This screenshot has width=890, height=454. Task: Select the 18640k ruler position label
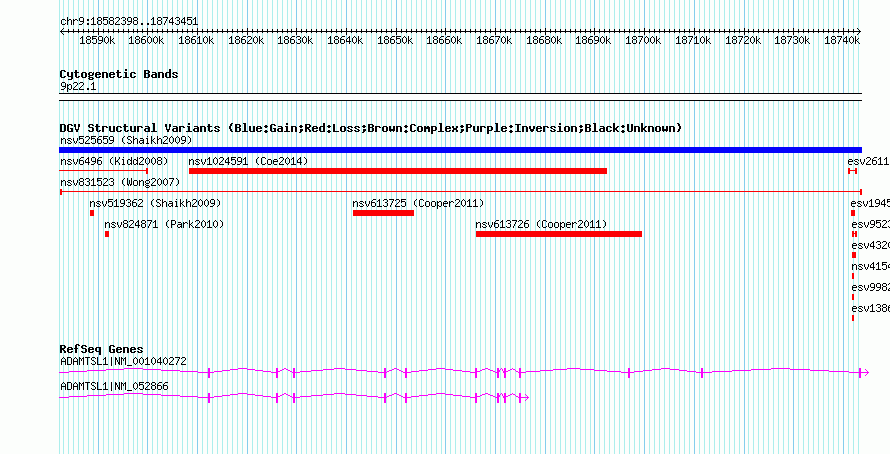(x=345, y=41)
